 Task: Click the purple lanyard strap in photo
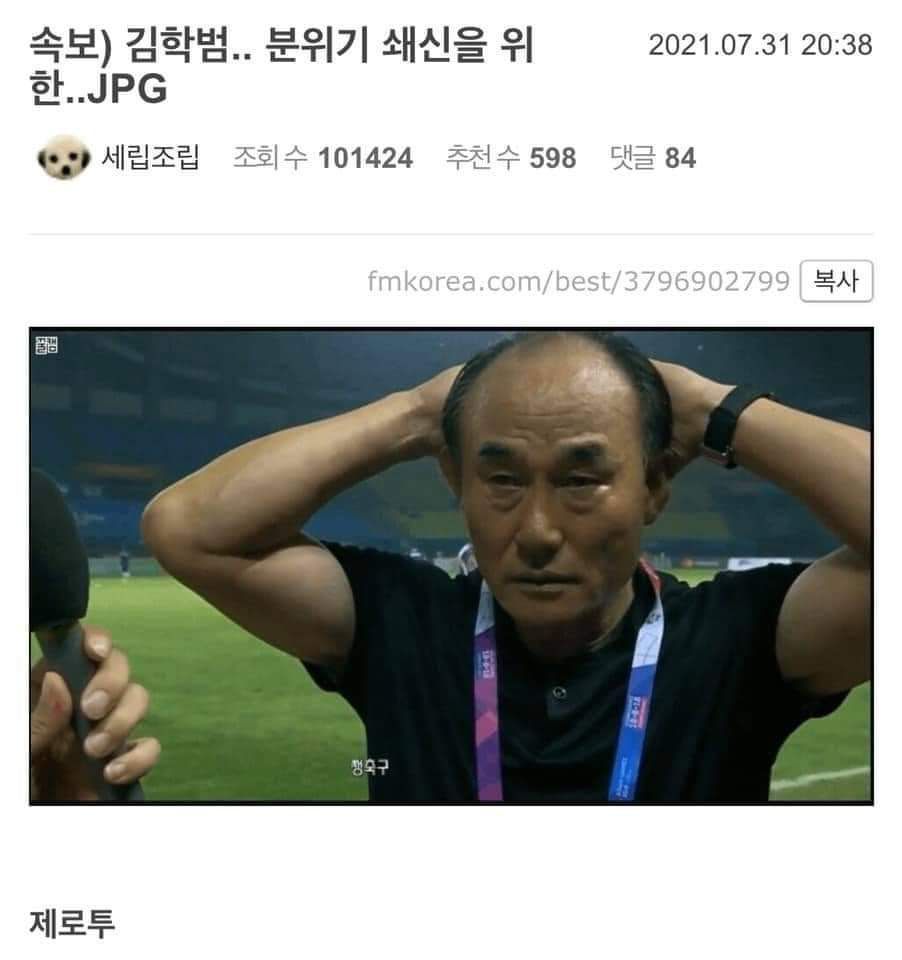(486, 710)
